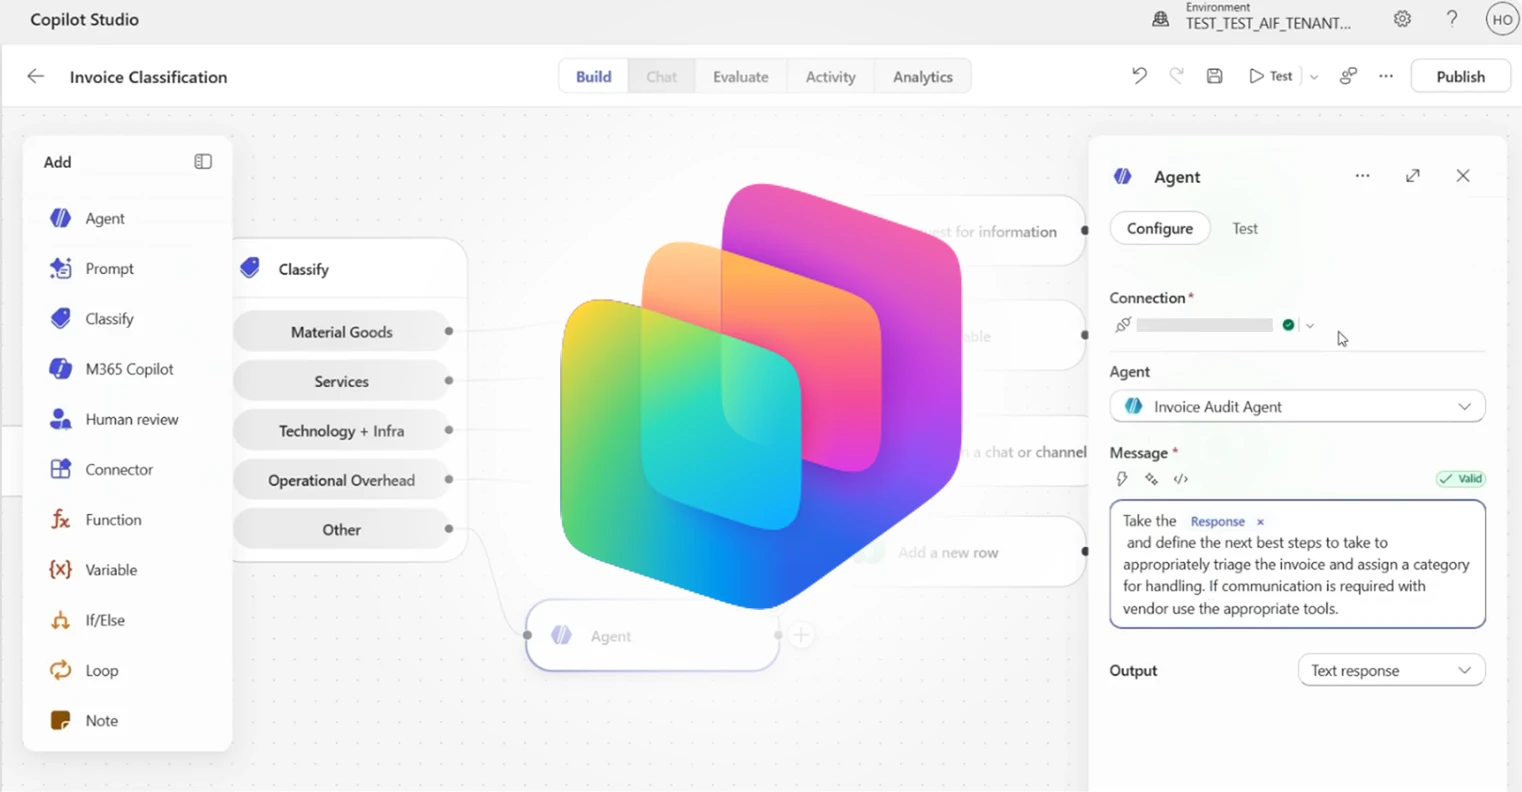The width and height of the screenshot is (1522, 792).
Task: Click the Response variable tag in Message
Action: tap(1217, 522)
